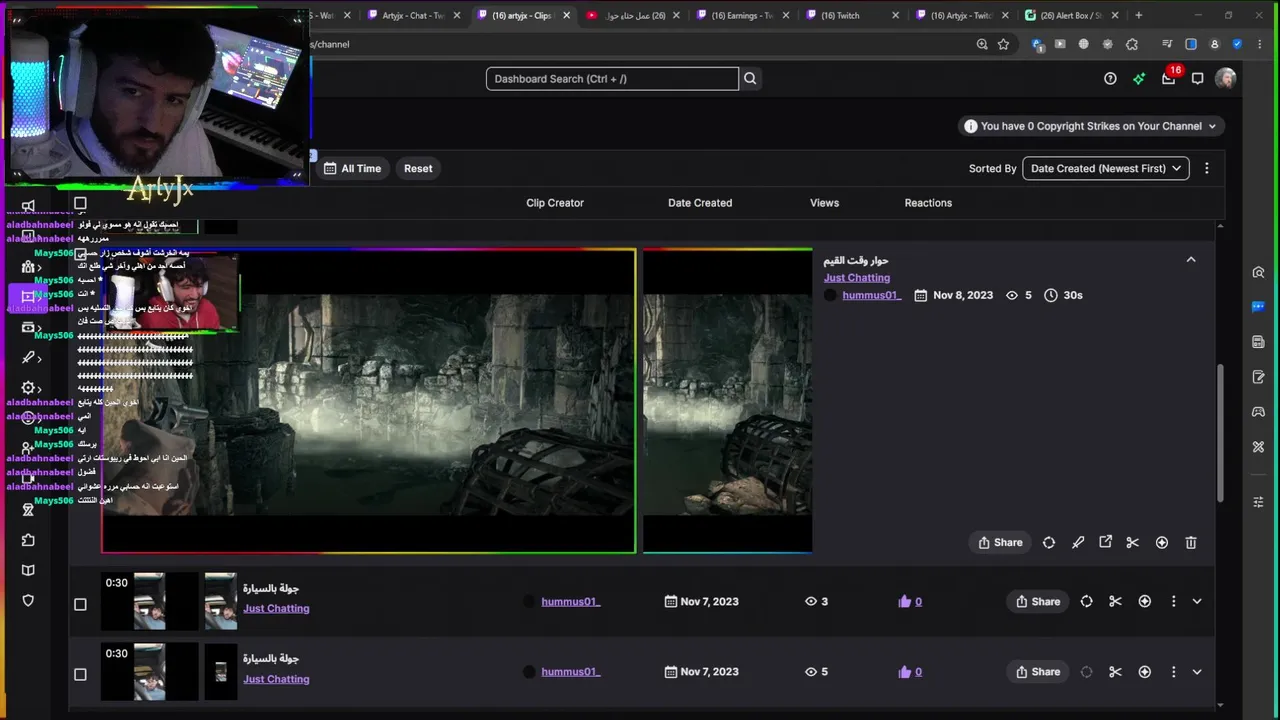Open the help question mark icon
The height and width of the screenshot is (720, 1280).
click(x=1110, y=79)
